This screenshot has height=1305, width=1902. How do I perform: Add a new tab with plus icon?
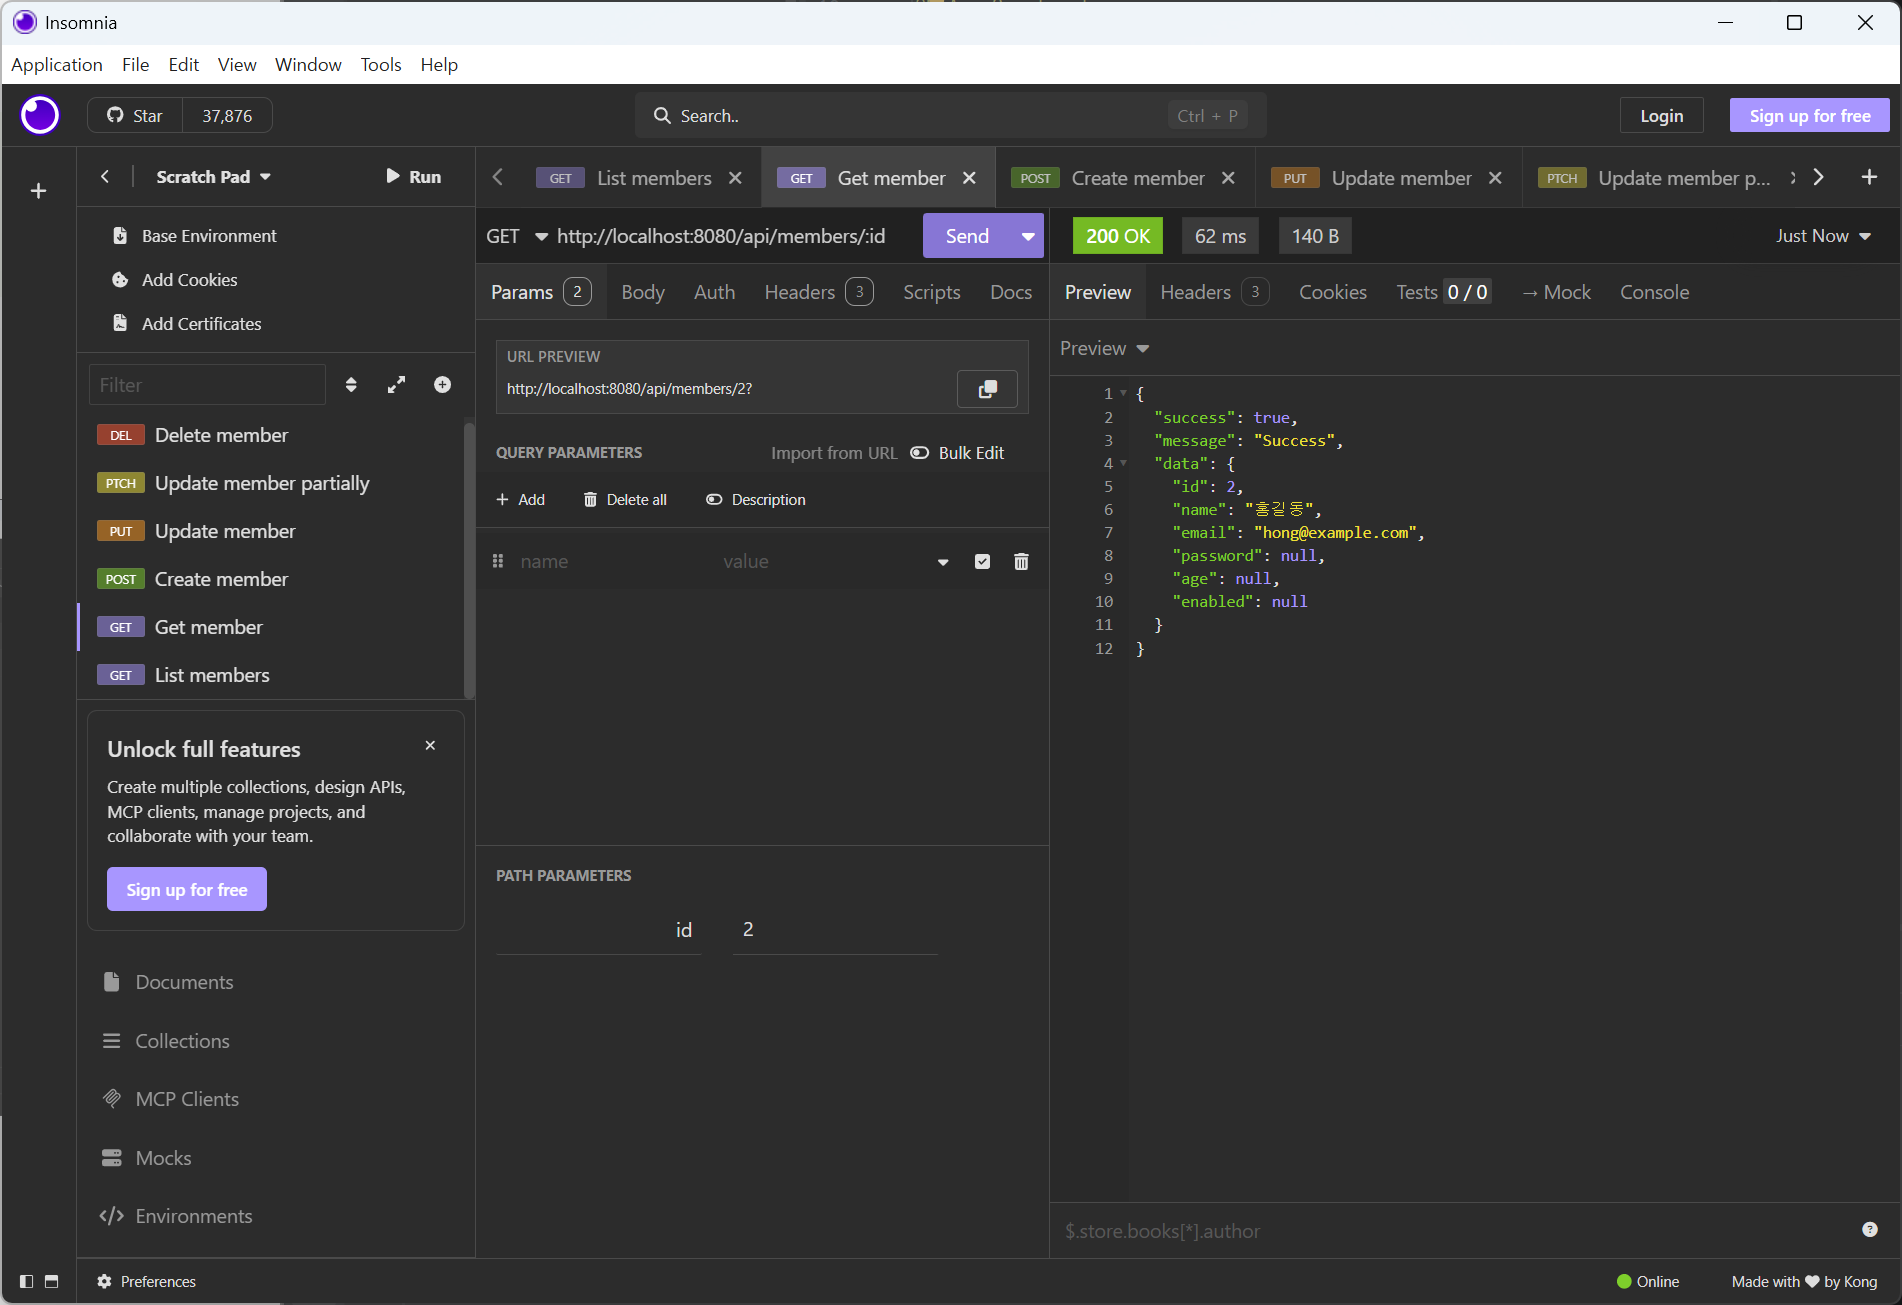tap(1868, 177)
